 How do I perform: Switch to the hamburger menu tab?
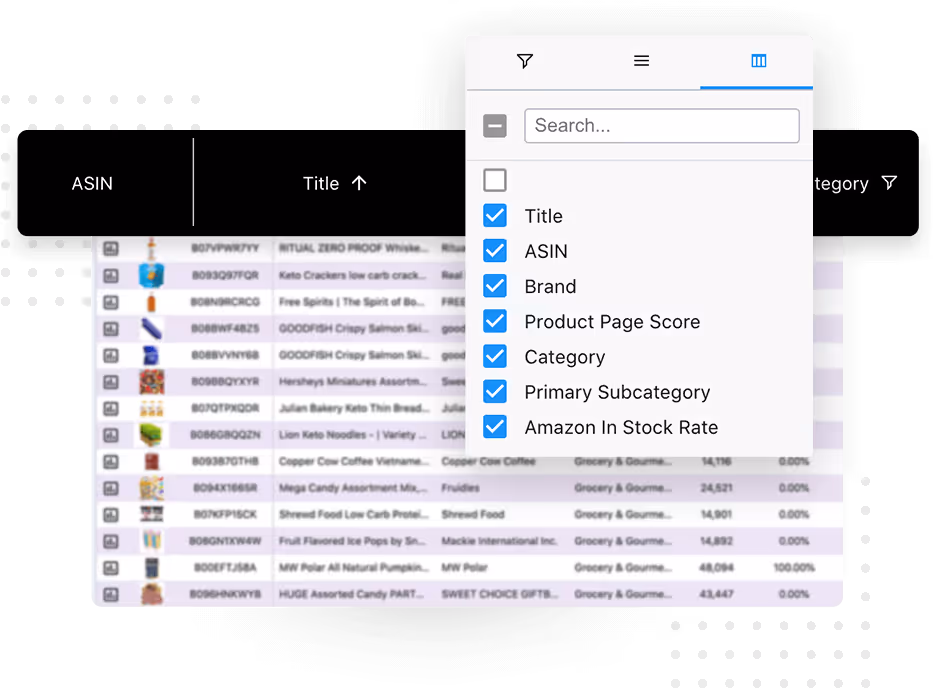tap(641, 61)
